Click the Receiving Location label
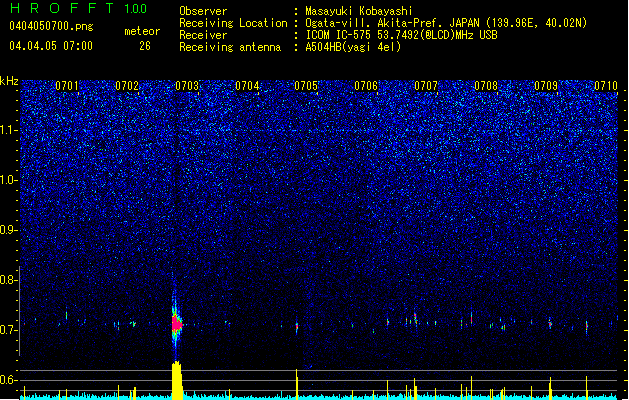The height and width of the screenshot is (400, 629). pos(233,23)
